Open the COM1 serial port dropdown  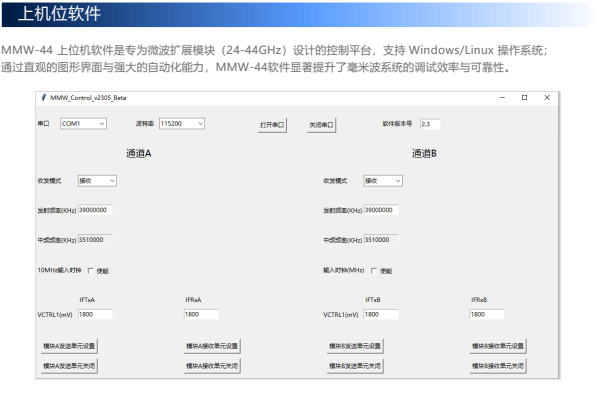pos(83,124)
